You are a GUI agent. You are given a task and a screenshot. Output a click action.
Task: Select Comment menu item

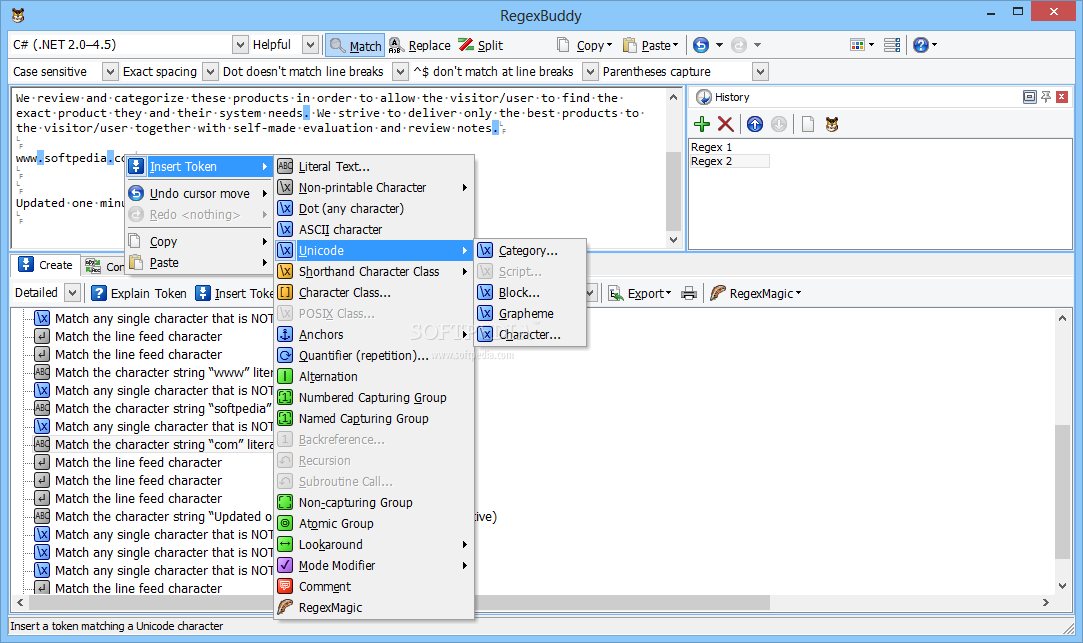(x=374, y=586)
